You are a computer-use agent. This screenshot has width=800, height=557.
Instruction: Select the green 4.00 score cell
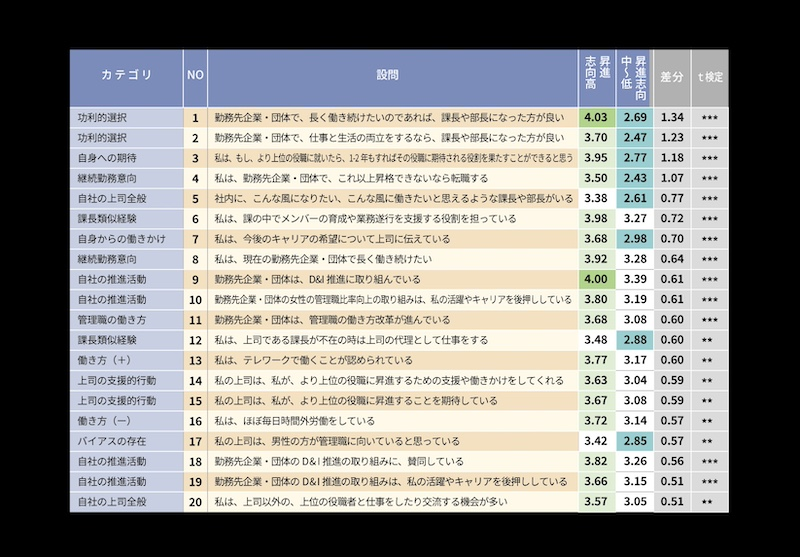click(595, 279)
